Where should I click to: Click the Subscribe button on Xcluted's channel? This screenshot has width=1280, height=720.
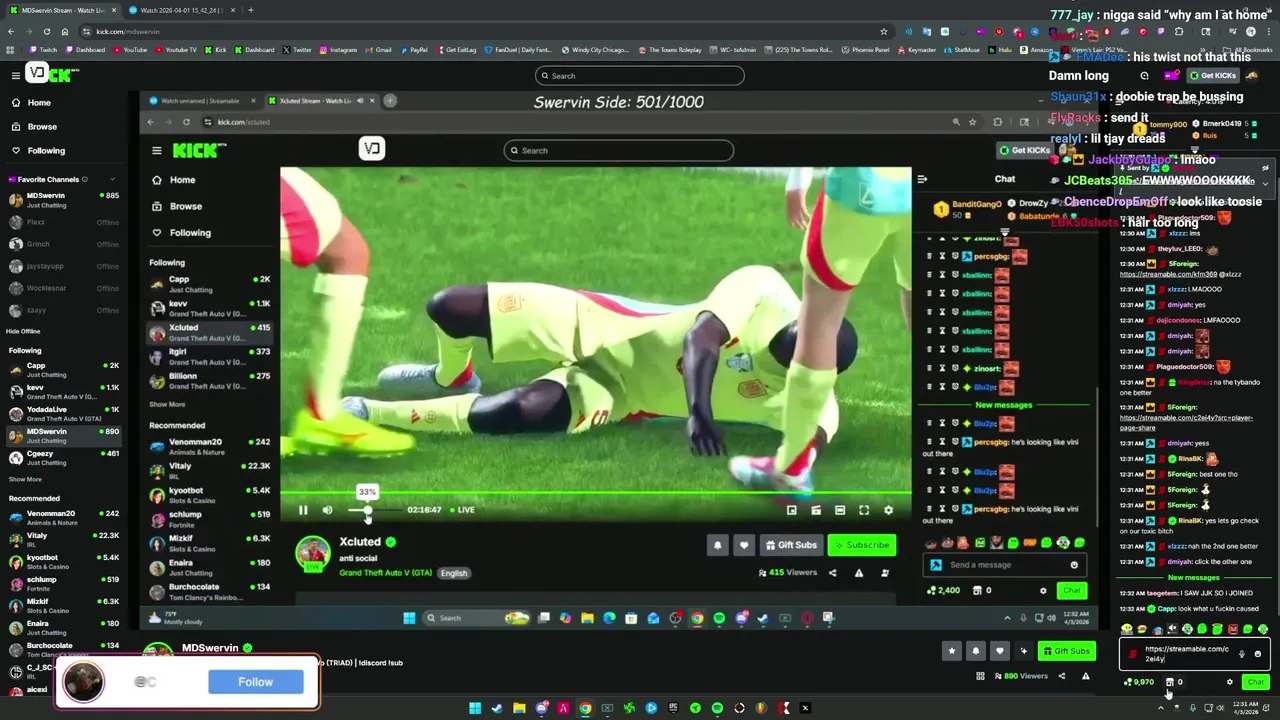[x=861, y=545]
